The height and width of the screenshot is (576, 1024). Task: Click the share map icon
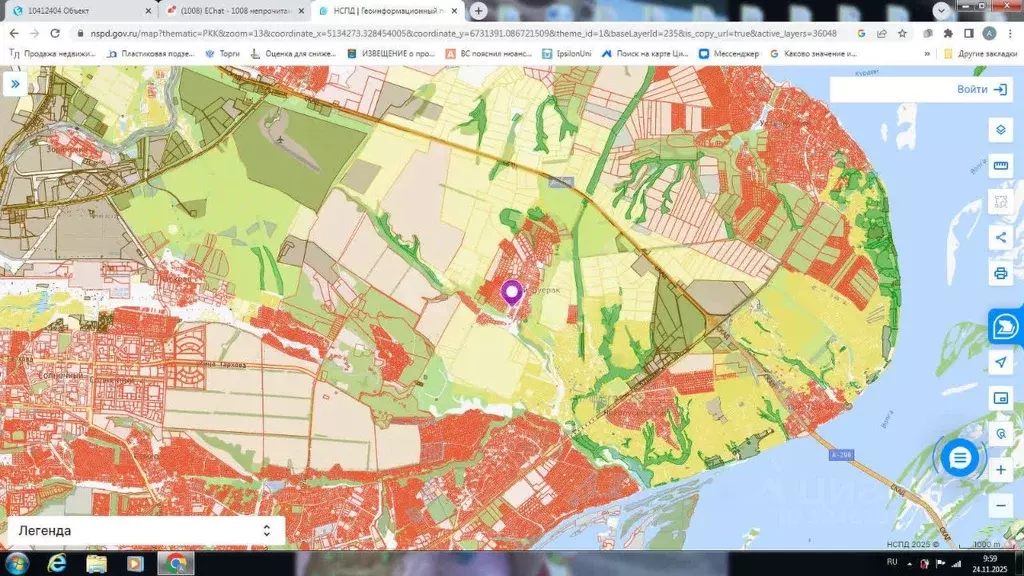(x=1000, y=237)
